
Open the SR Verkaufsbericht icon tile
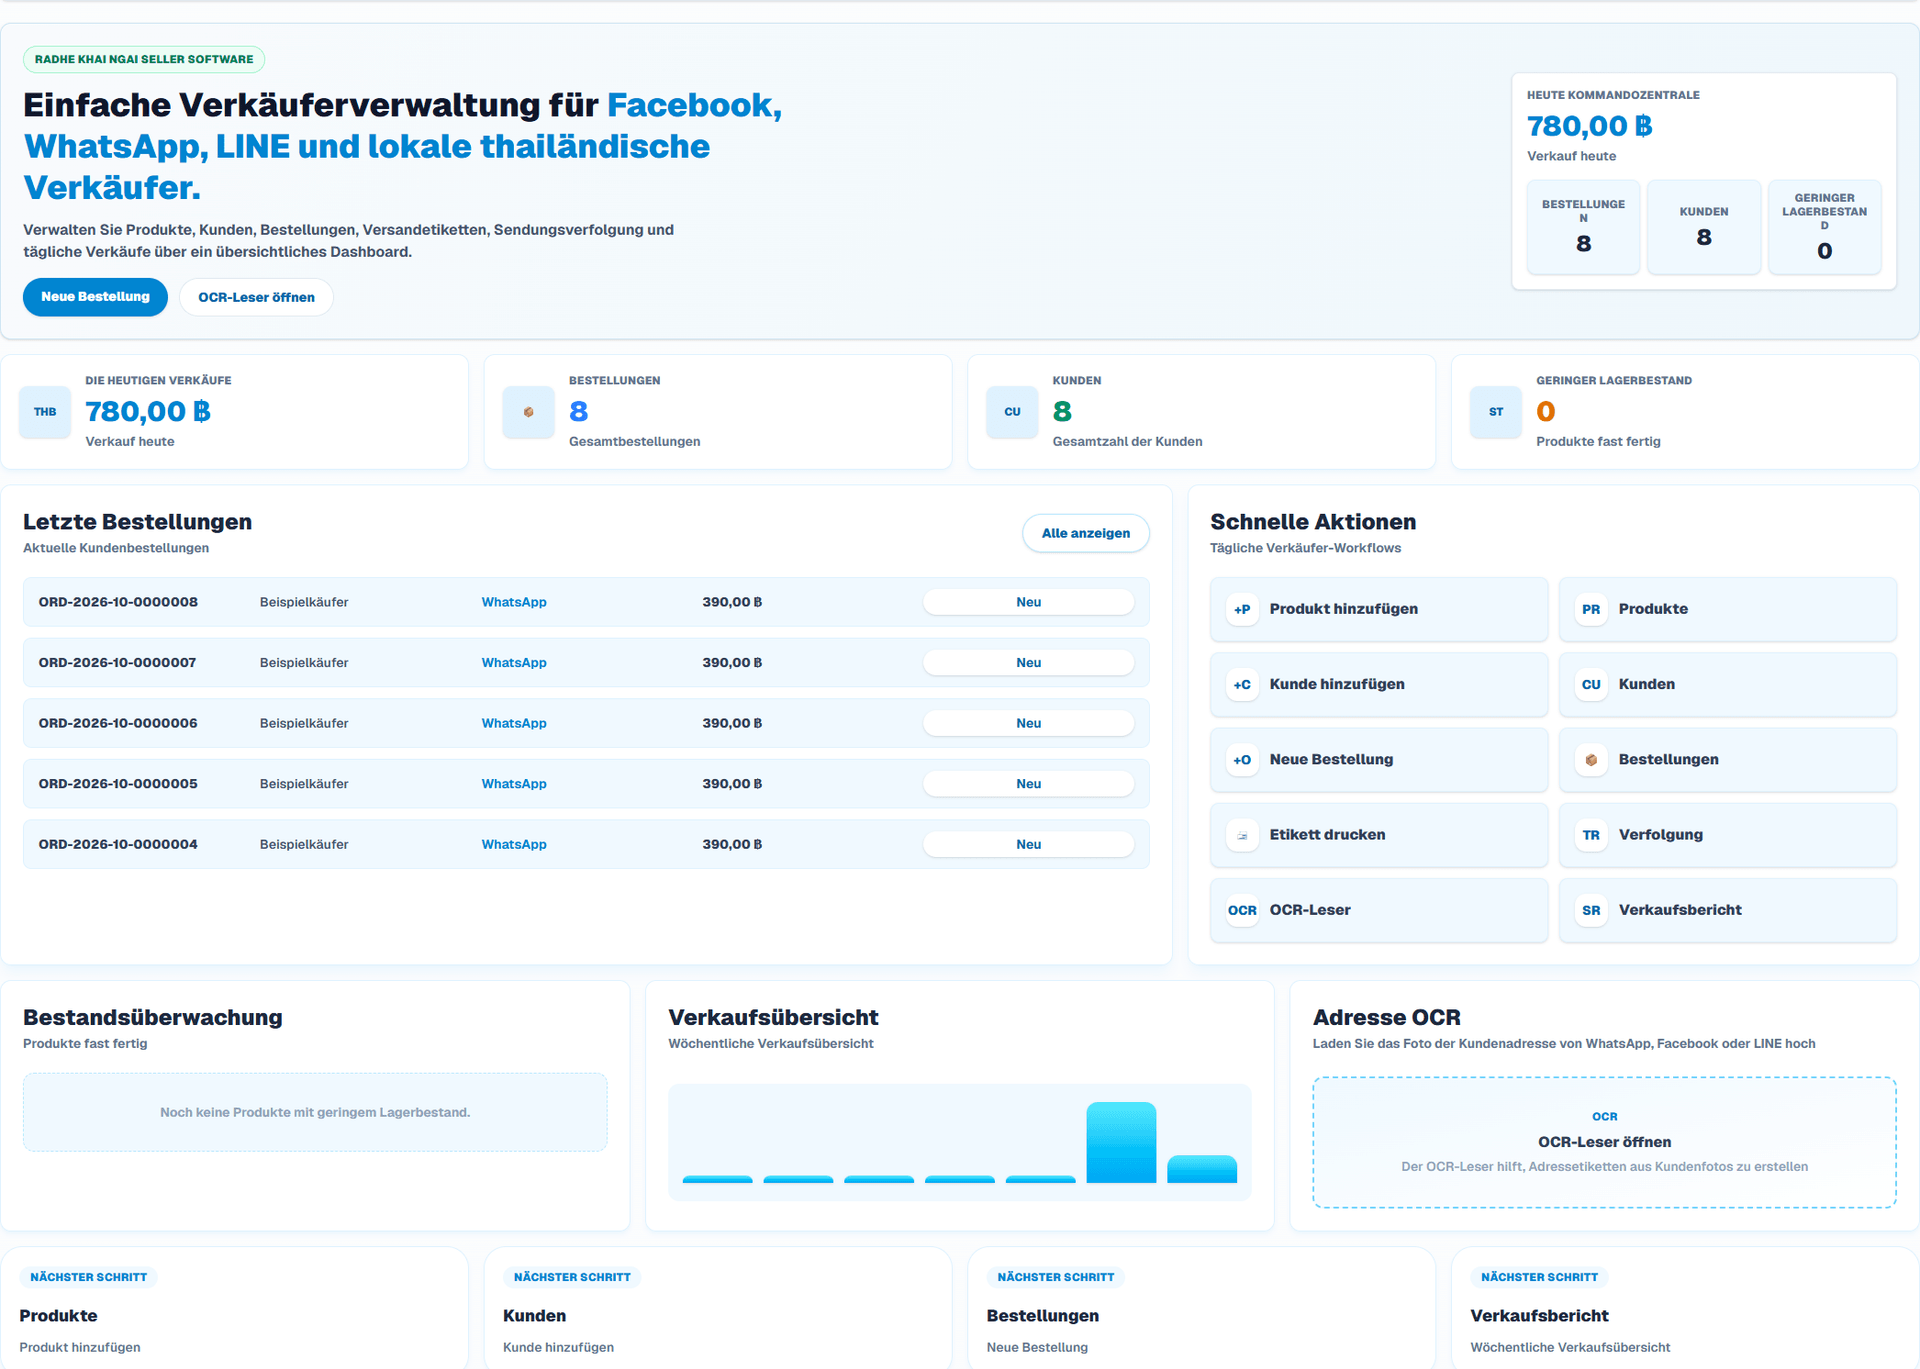1591,910
